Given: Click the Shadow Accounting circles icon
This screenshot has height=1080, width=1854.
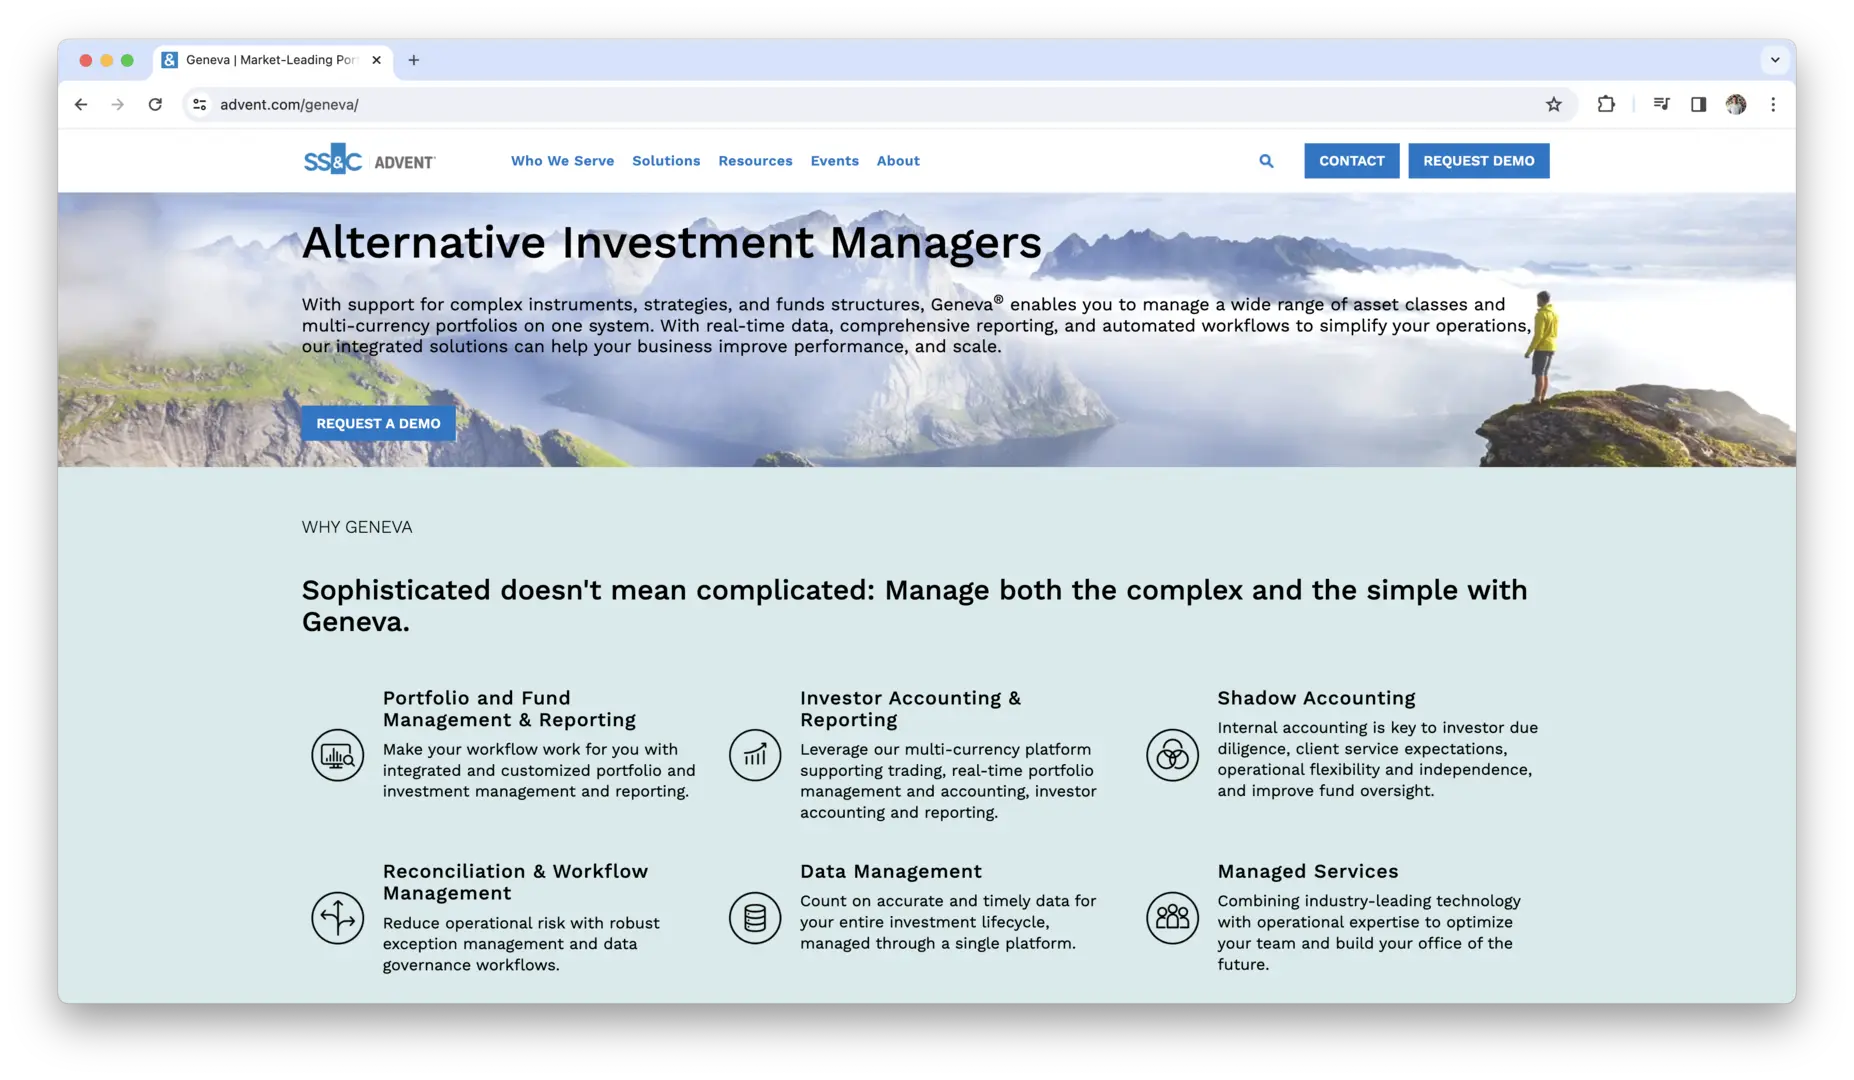Looking at the screenshot, I should tap(1172, 755).
